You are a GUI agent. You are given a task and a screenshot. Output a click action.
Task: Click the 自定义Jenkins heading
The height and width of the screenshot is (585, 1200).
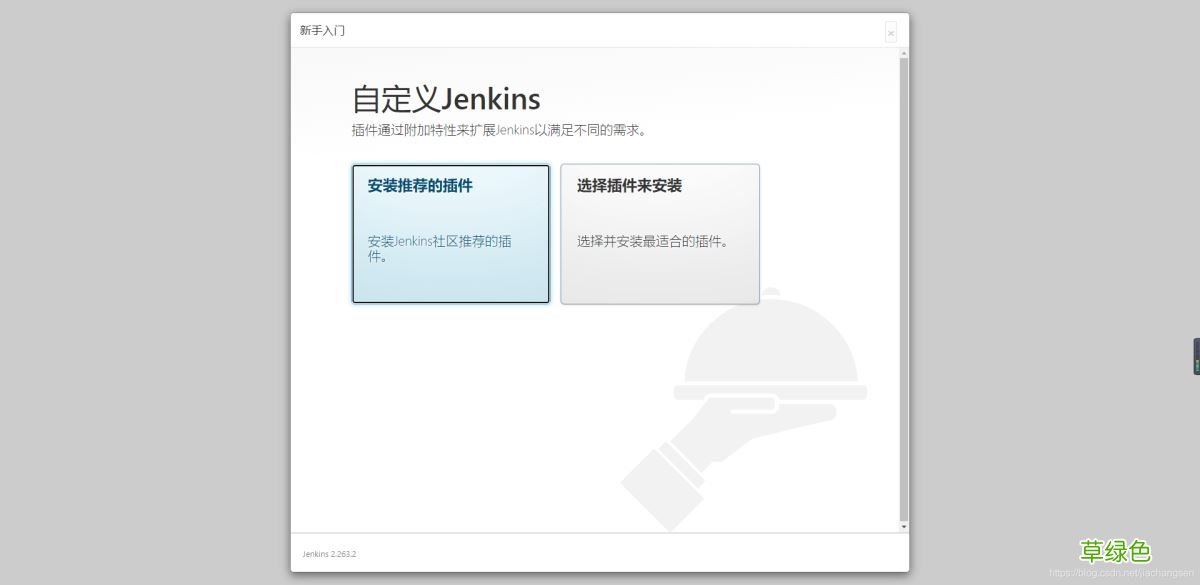click(x=446, y=99)
